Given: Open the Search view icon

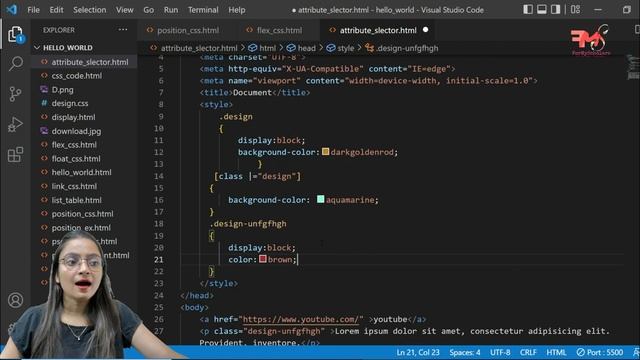Looking at the screenshot, I should click(x=16, y=64).
